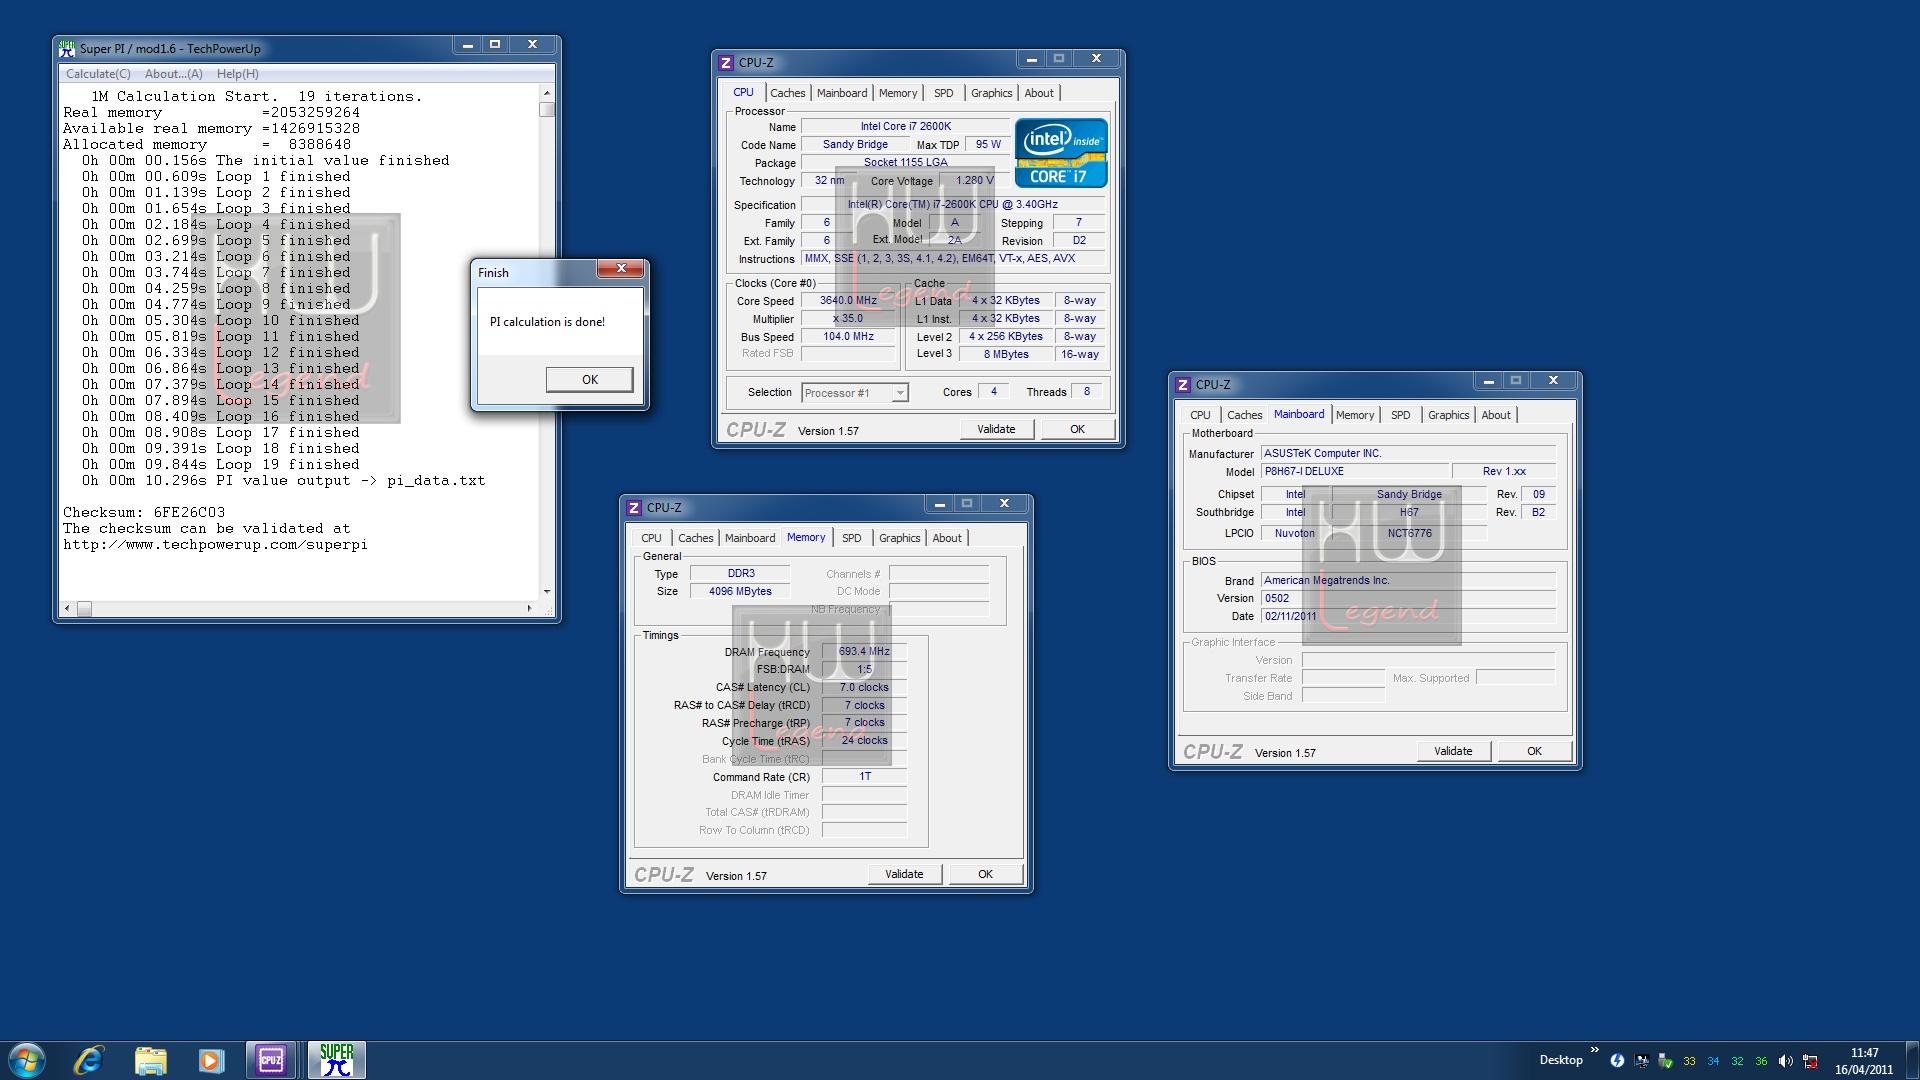Select Caches tab in CPU-Z Mainboard window

[x=1244, y=415]
